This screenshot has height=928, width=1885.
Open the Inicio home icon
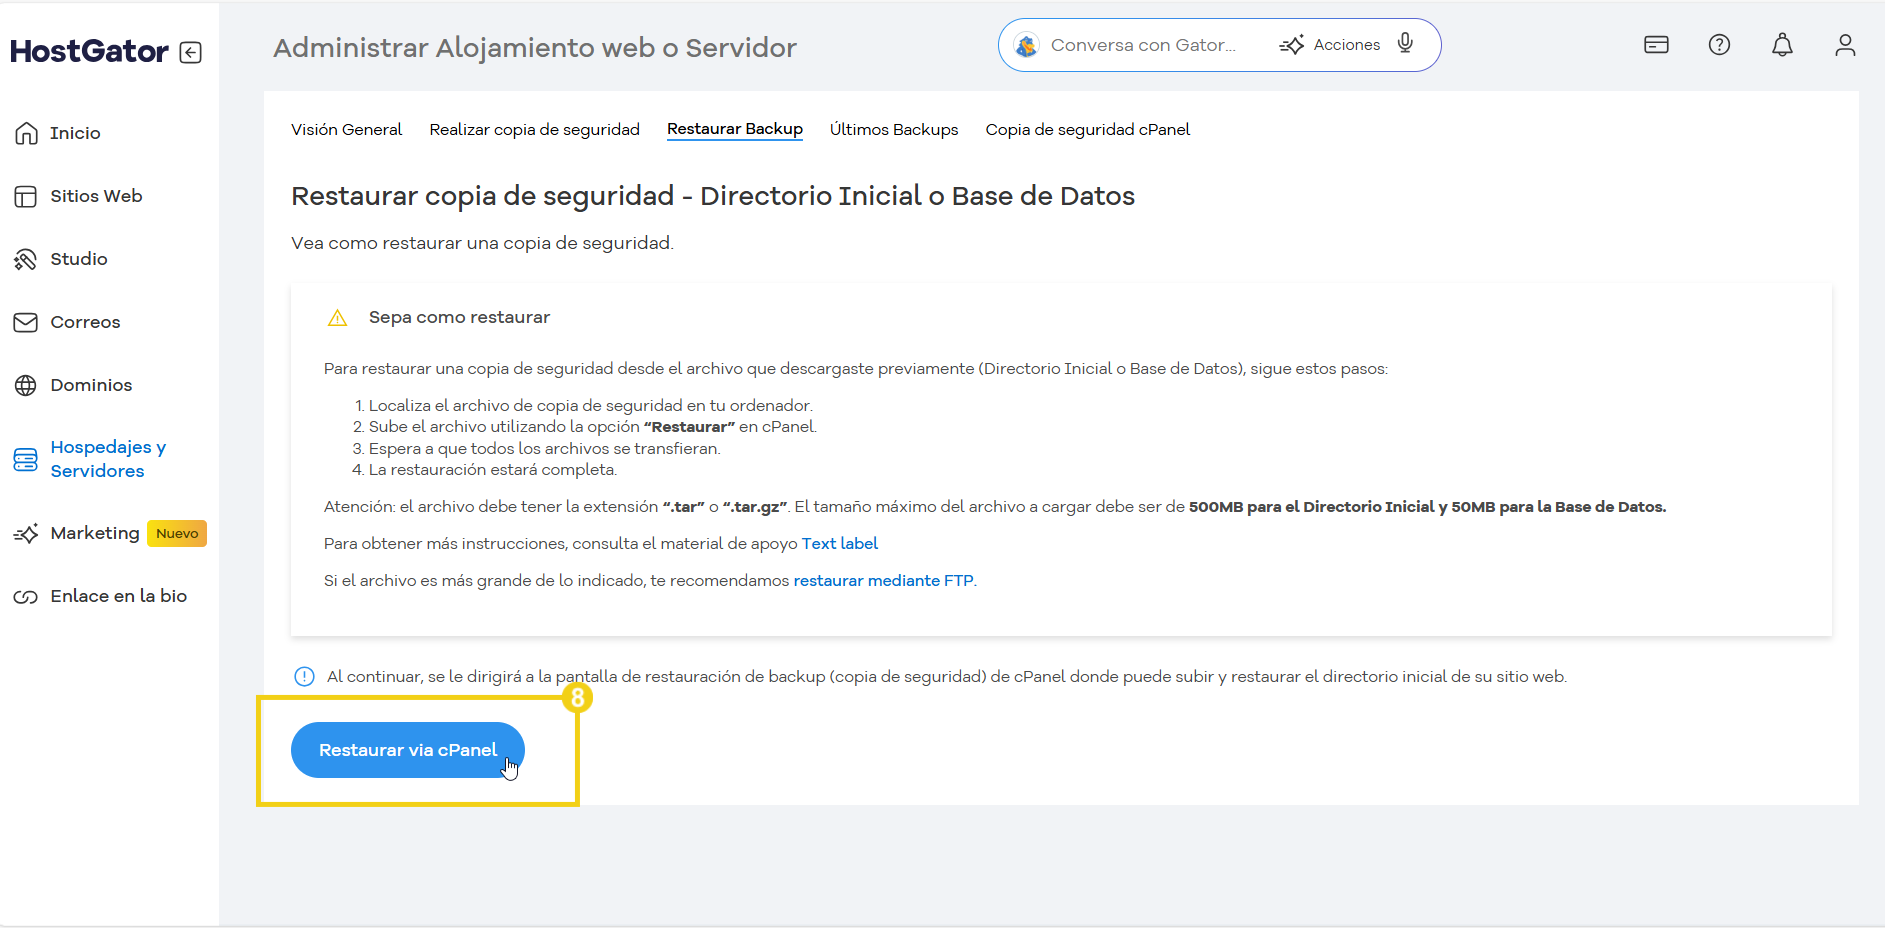pos(25,132)
